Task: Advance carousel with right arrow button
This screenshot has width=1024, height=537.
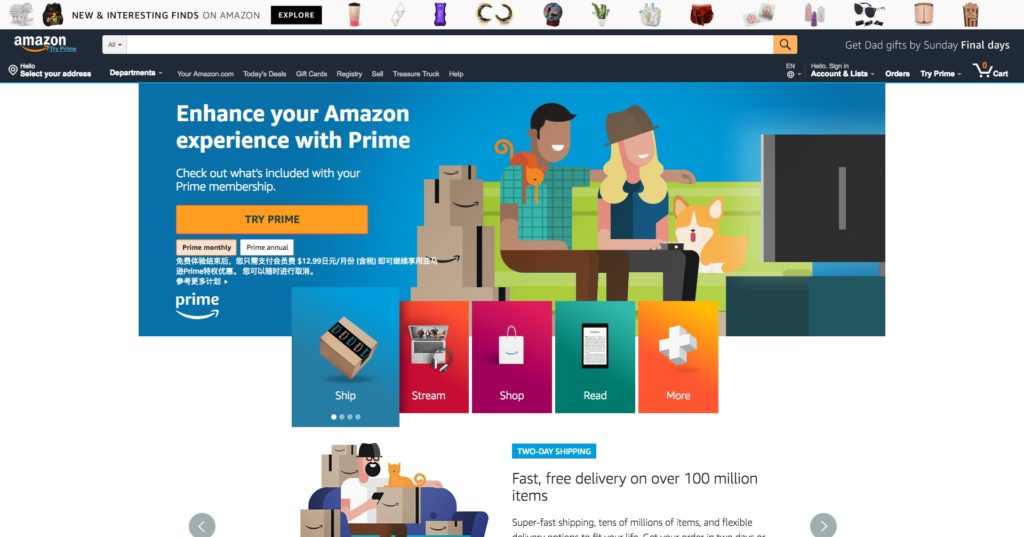Action: click(823, 525)
